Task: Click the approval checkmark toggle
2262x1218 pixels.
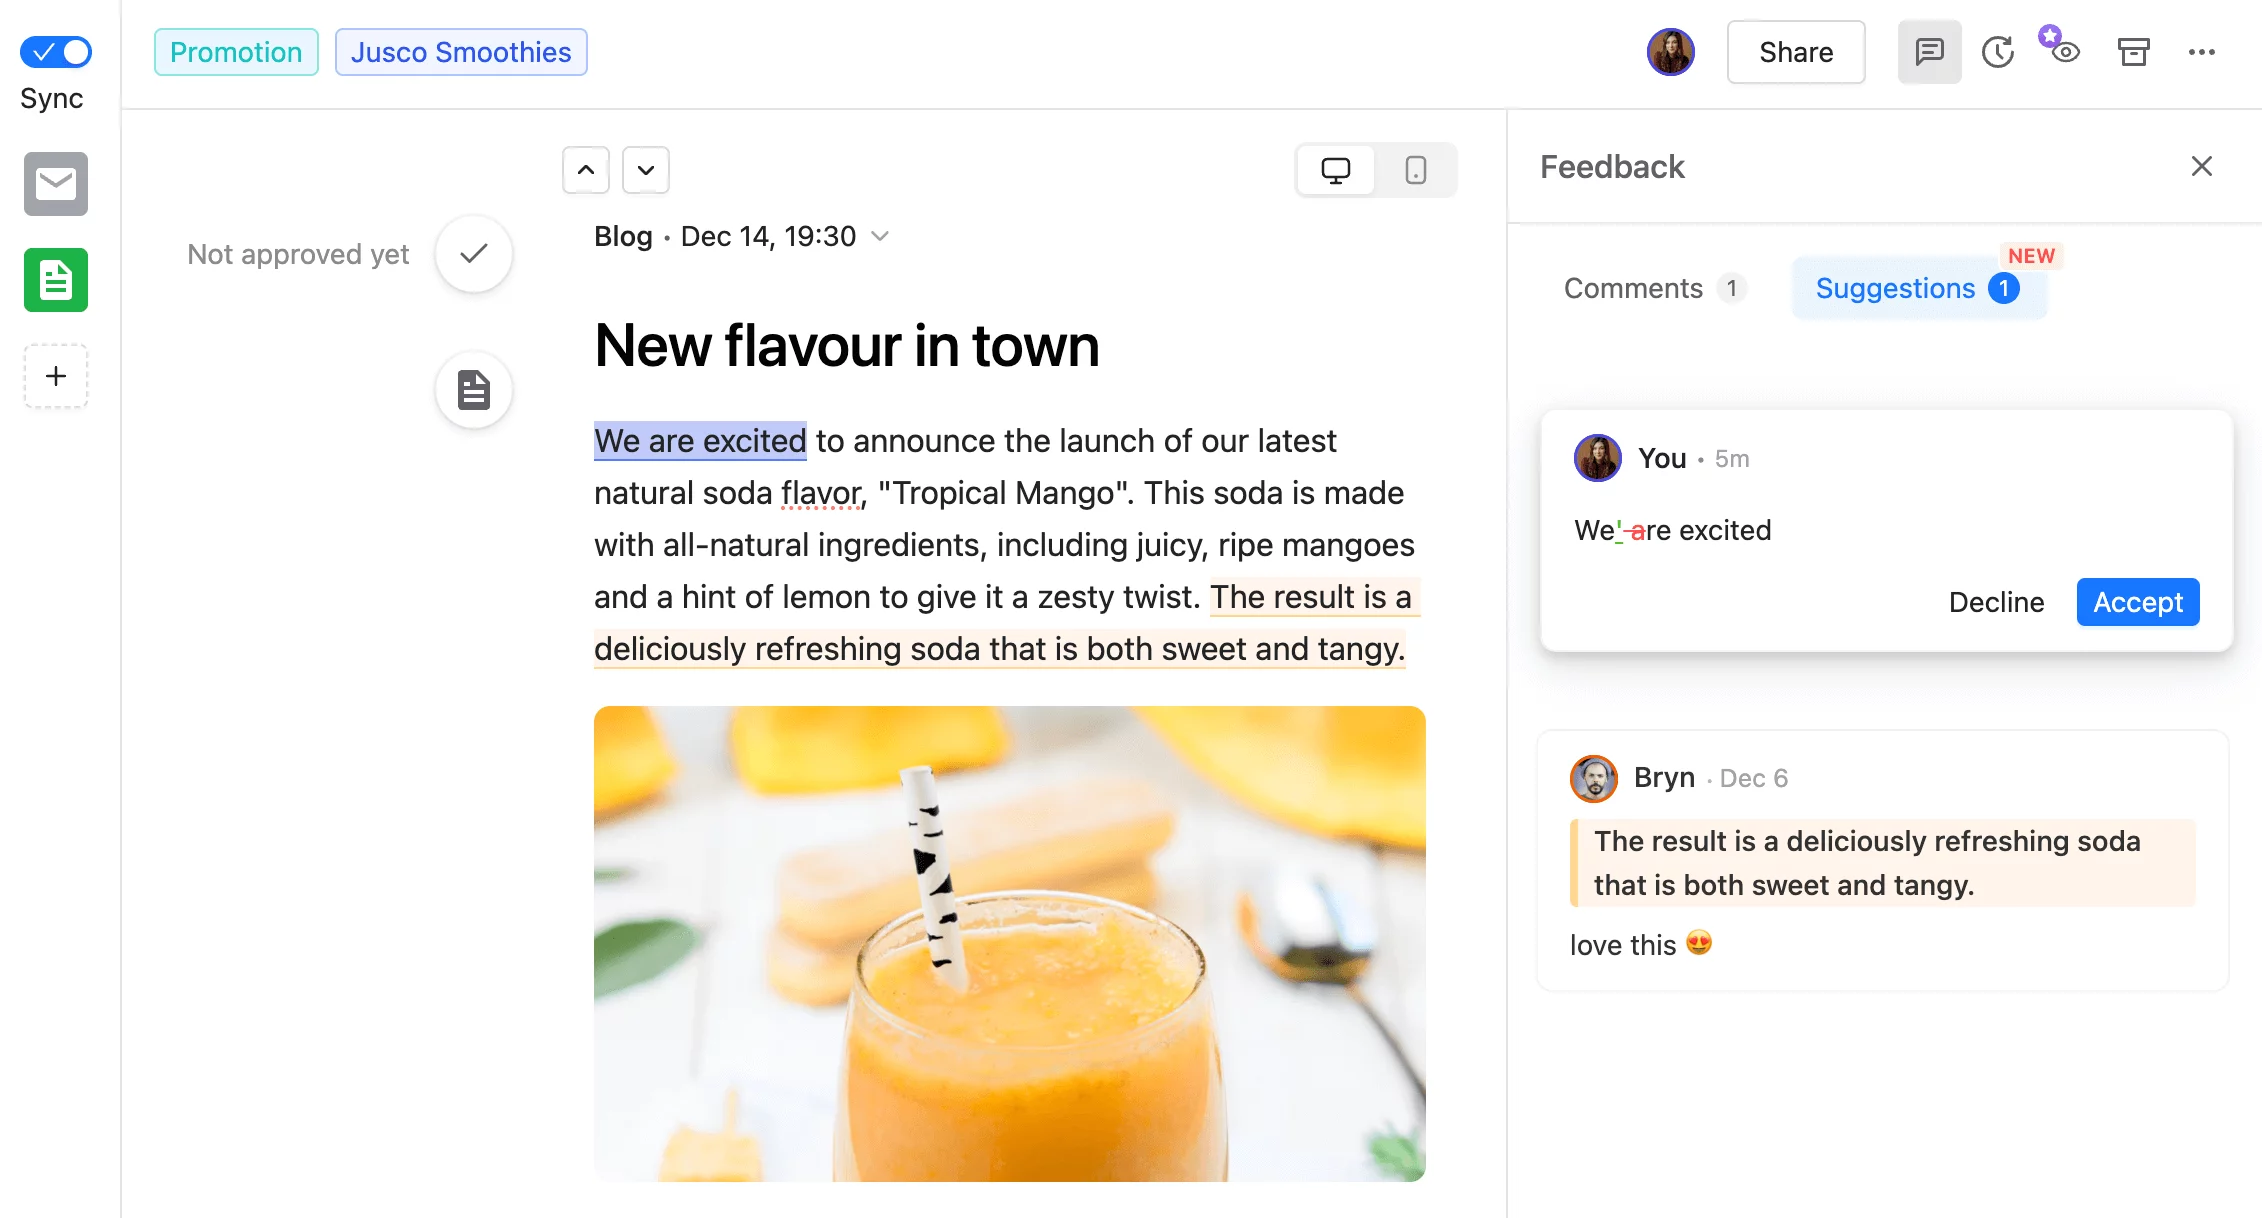Action: click(477, 254)
